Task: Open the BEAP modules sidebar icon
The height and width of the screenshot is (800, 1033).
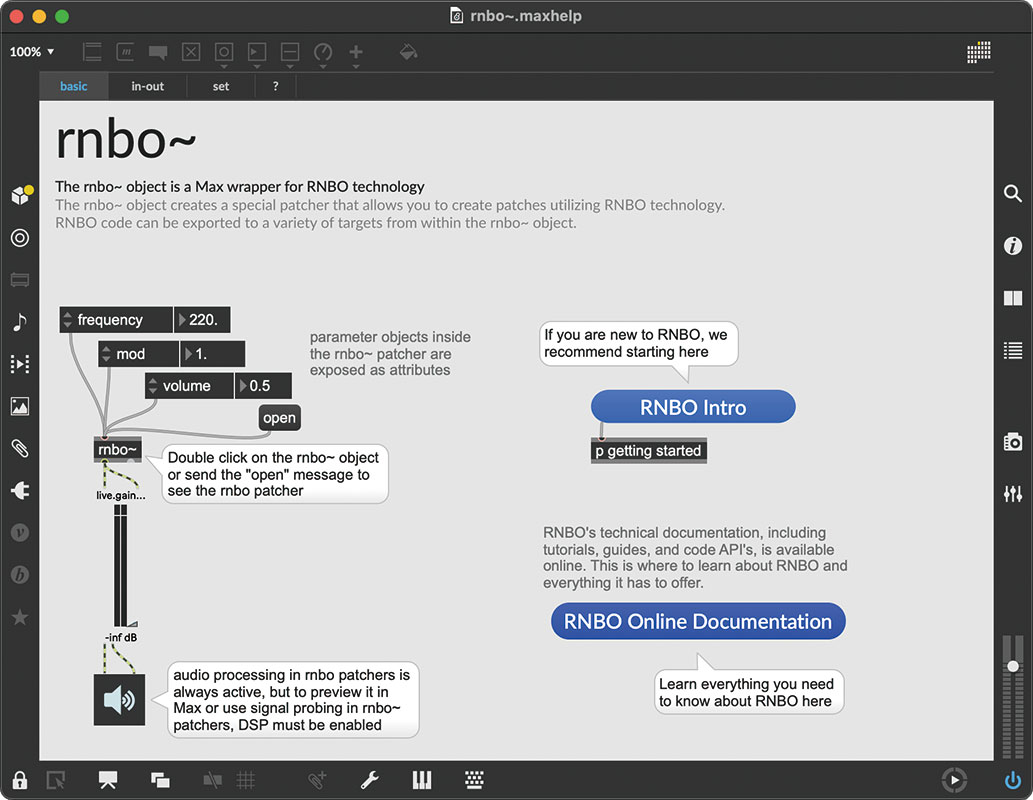Action: [x=20, y=575]
